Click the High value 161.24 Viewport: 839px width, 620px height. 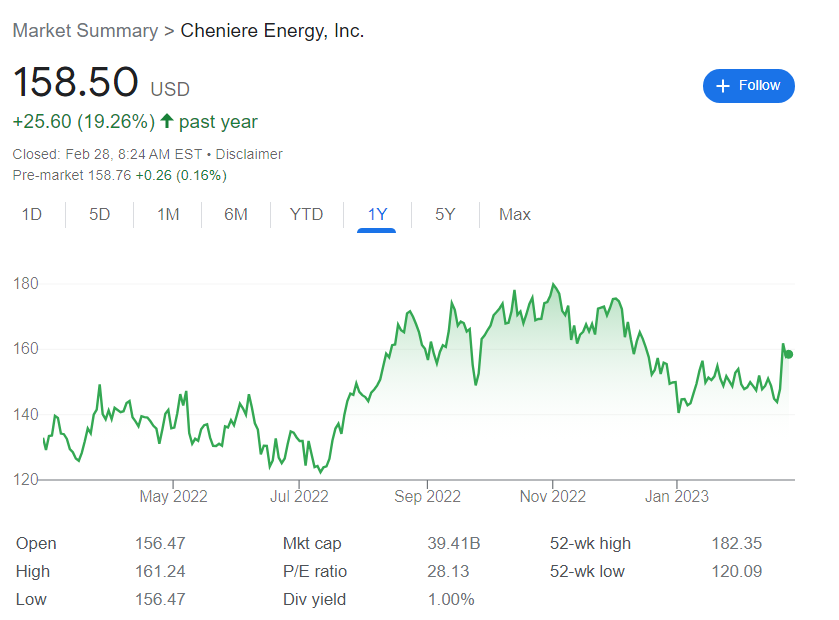click(160, 571)
